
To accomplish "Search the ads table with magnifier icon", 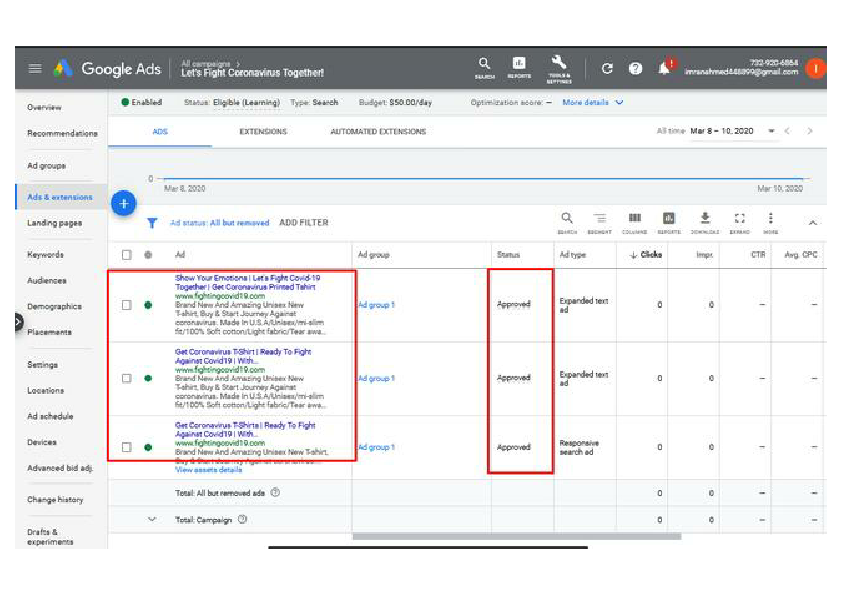I will tap(567, 223).
